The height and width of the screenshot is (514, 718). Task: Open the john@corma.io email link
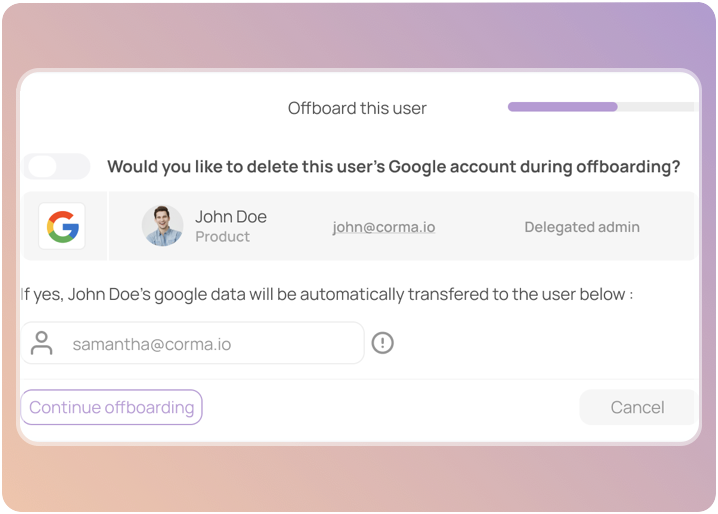(x=384, y=227)
